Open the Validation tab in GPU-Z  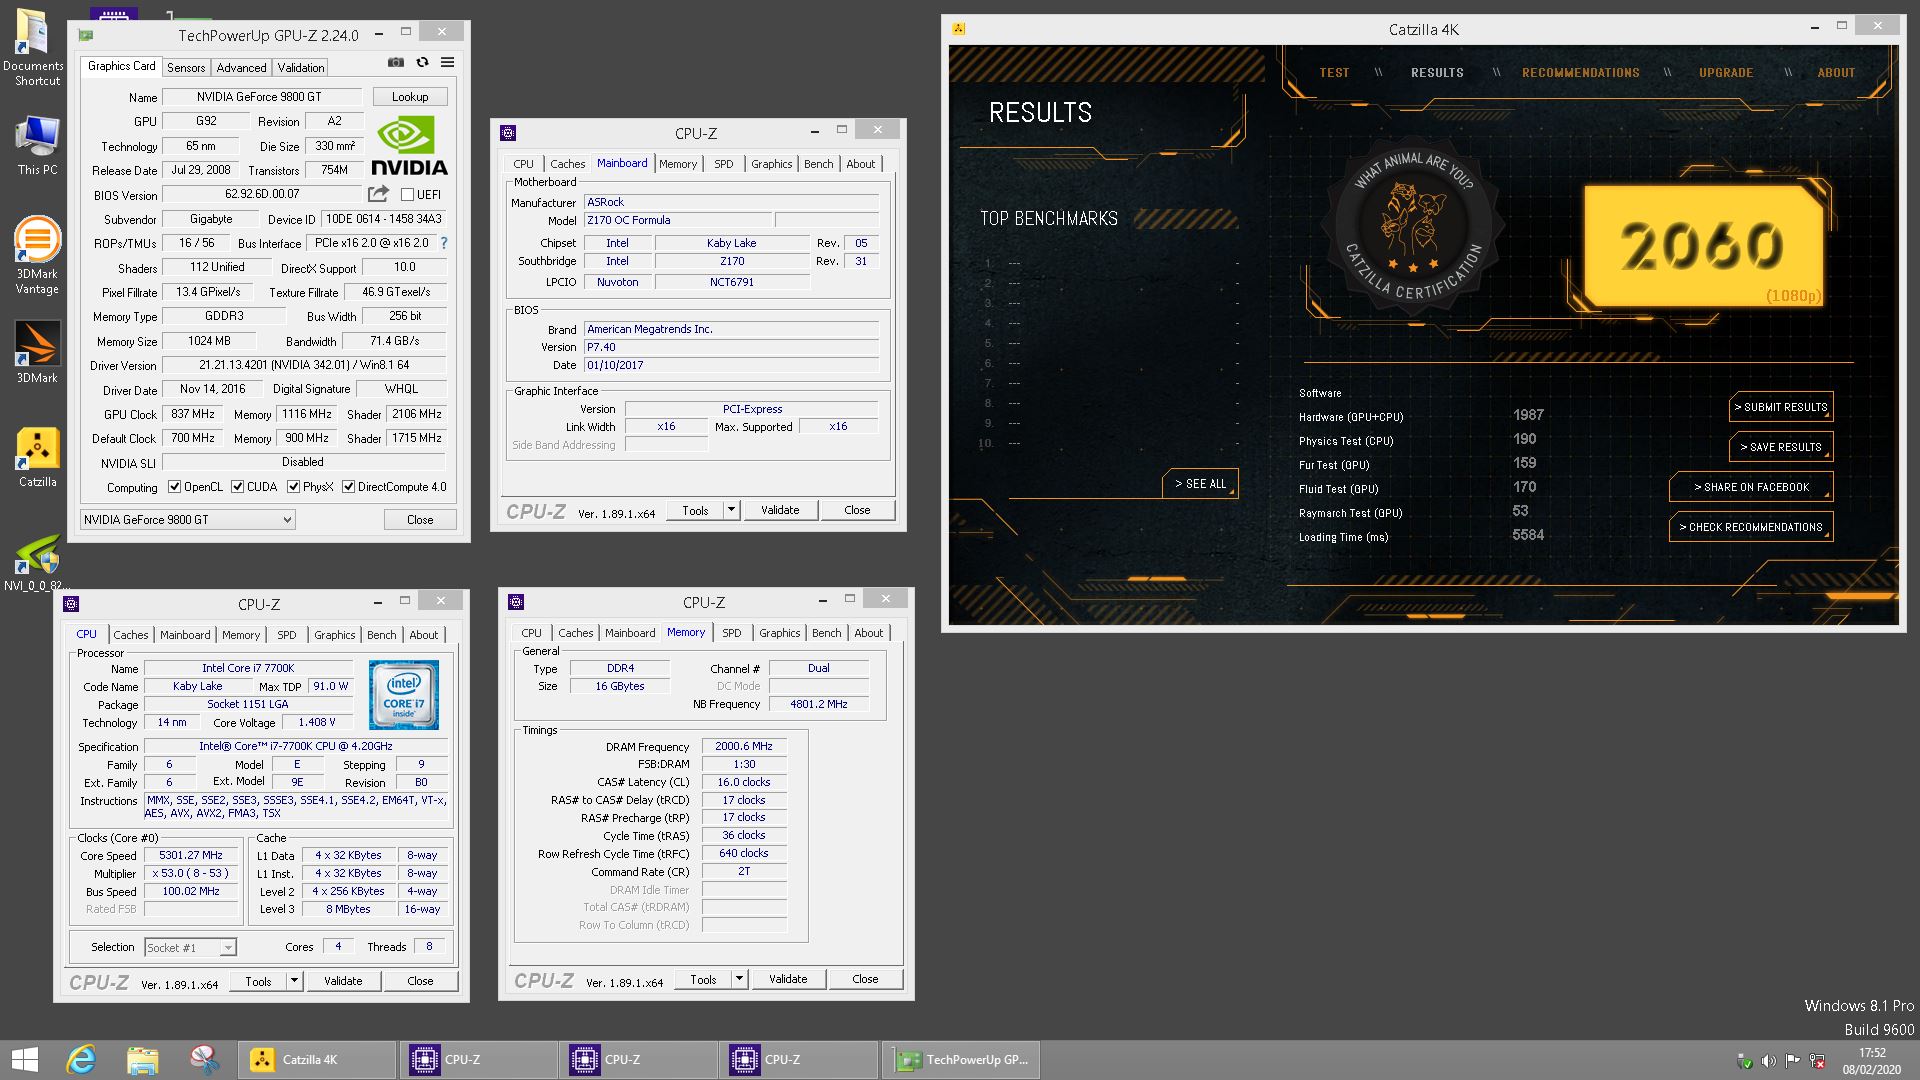[x=300, y=67]
